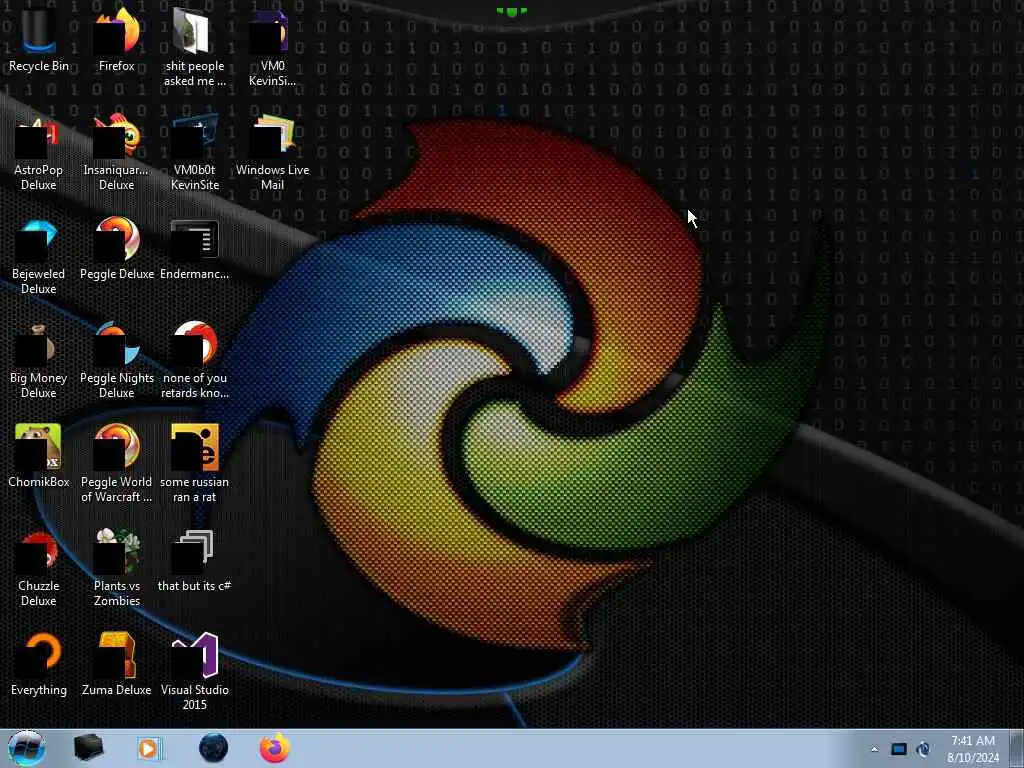Select the Big Money Deluxe shortcut

coord(39,360)
